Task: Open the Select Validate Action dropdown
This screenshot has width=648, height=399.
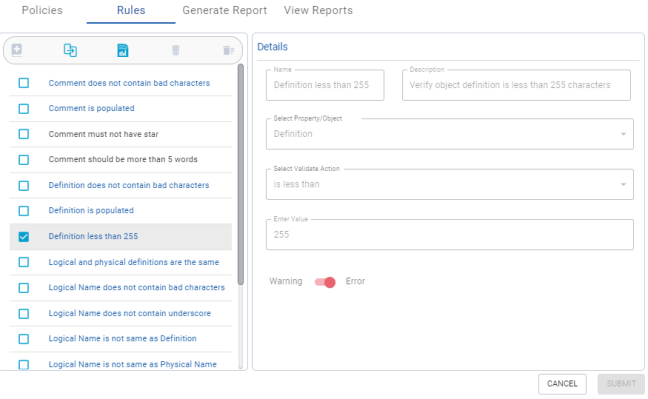Action: [450, 184]
